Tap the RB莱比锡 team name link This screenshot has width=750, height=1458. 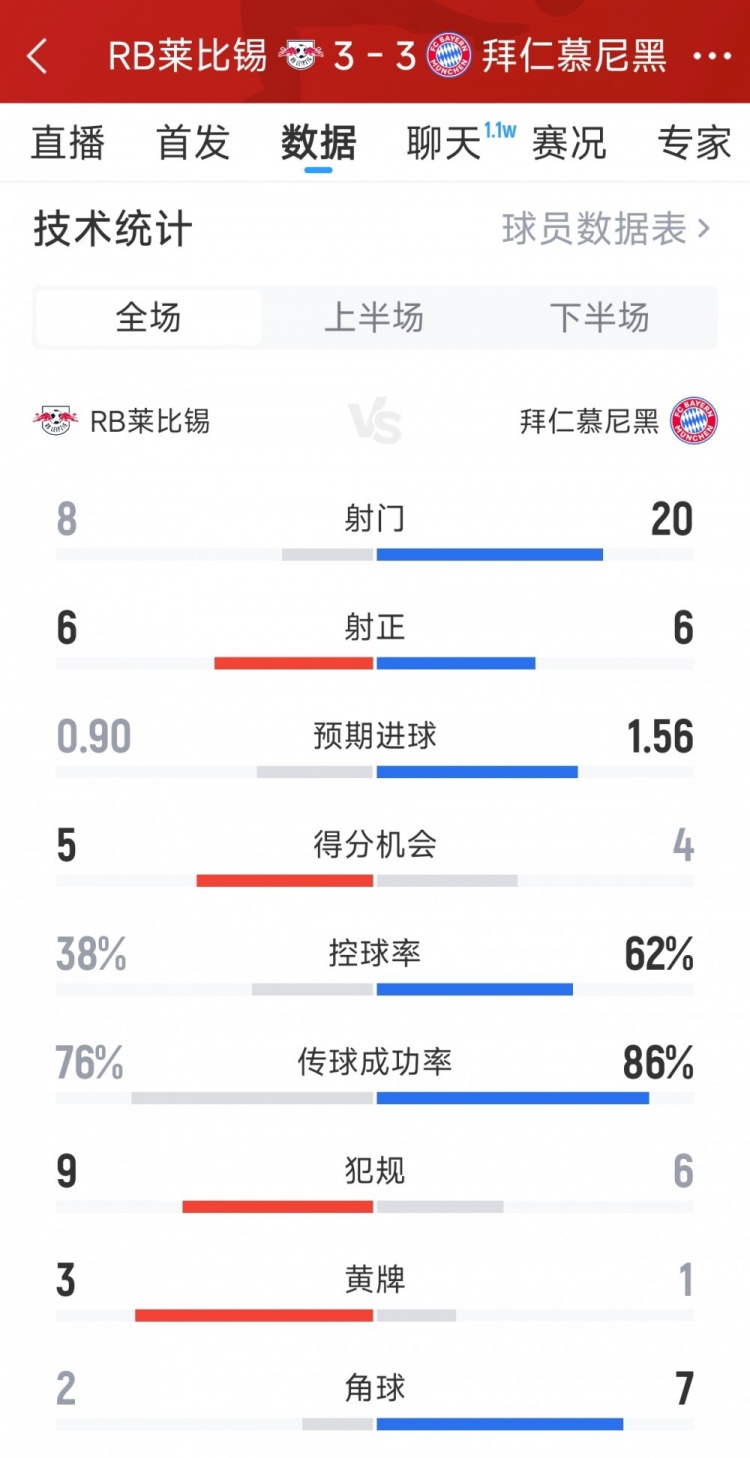pos(150,421)
